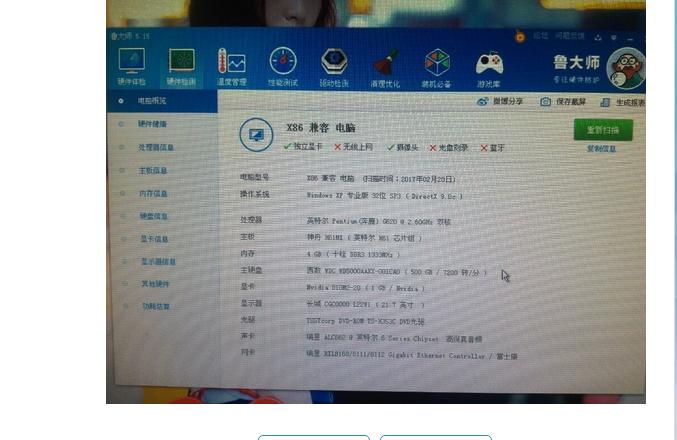Click the 光盘刻录 cross status
This screenshot has height=440, width=677.
click(x=449, y=148)
